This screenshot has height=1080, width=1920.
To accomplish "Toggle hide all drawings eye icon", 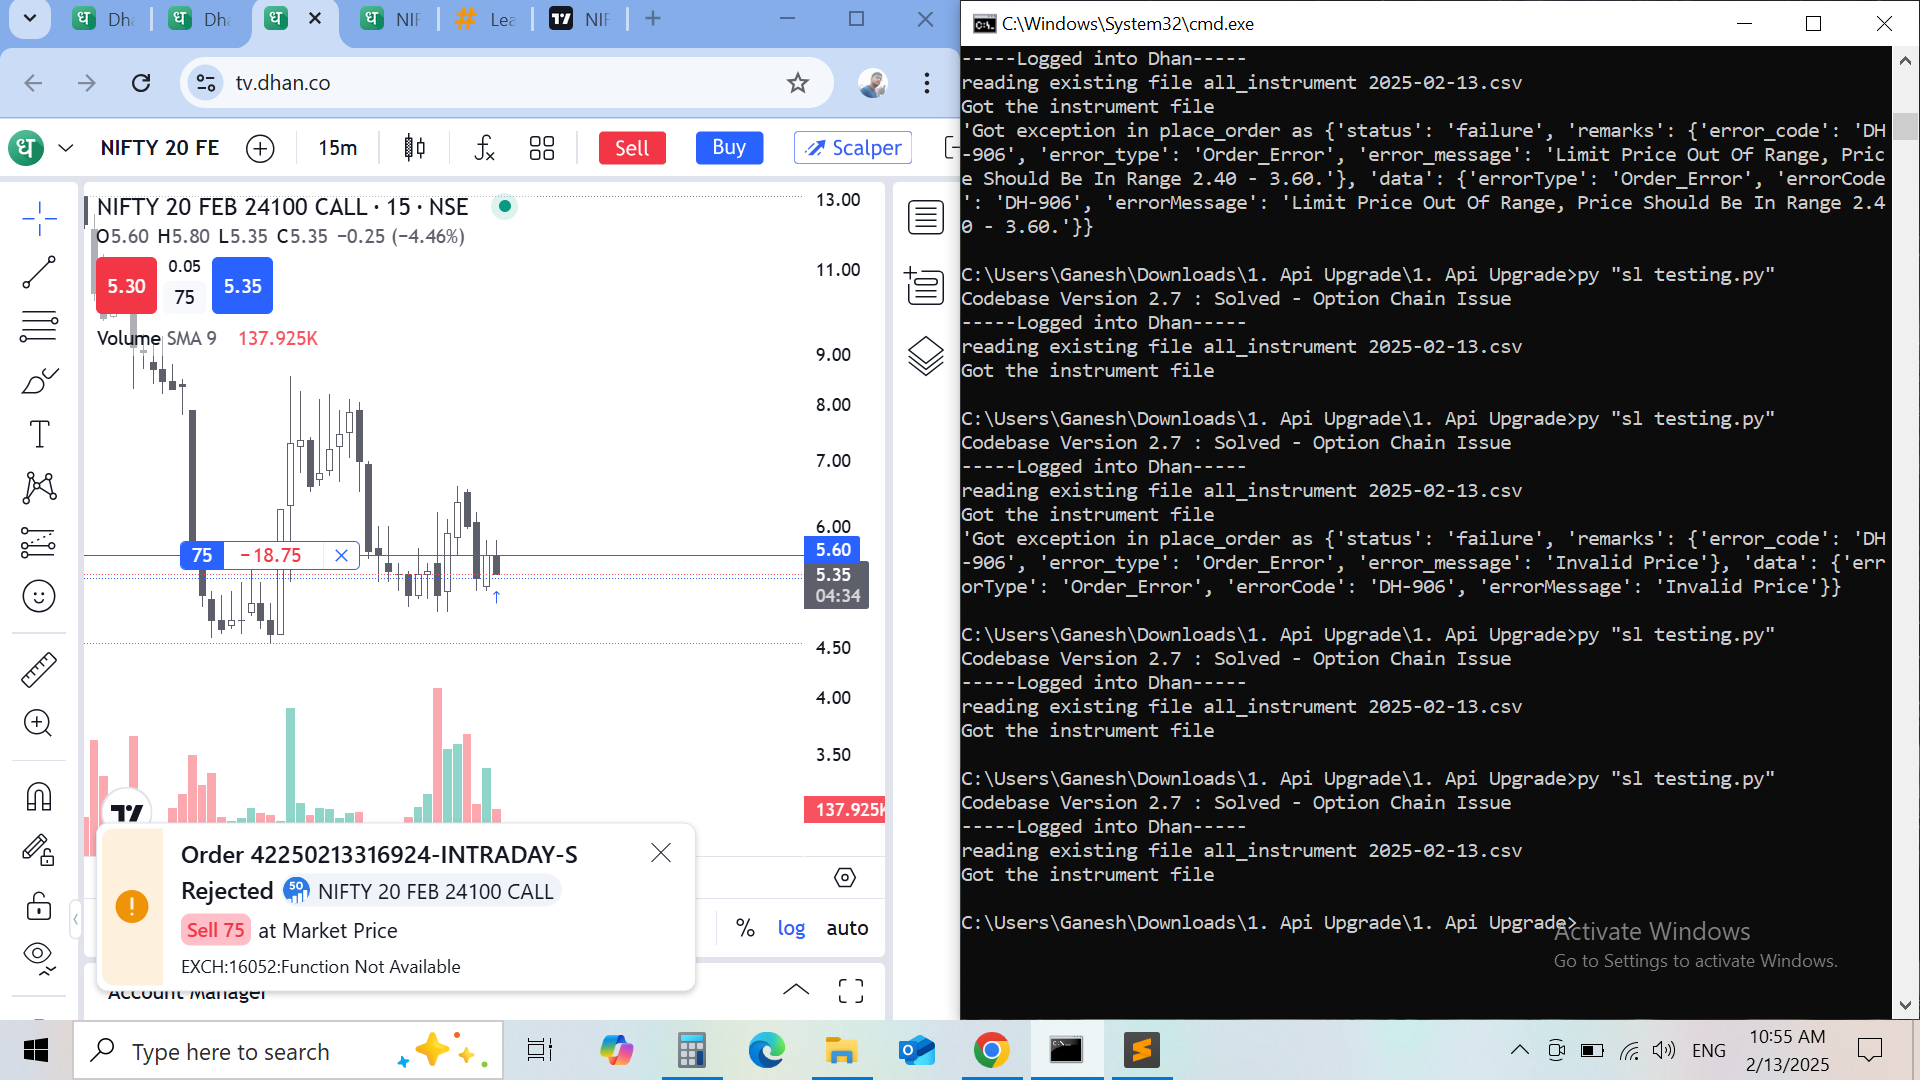I will tap(39, 959).
